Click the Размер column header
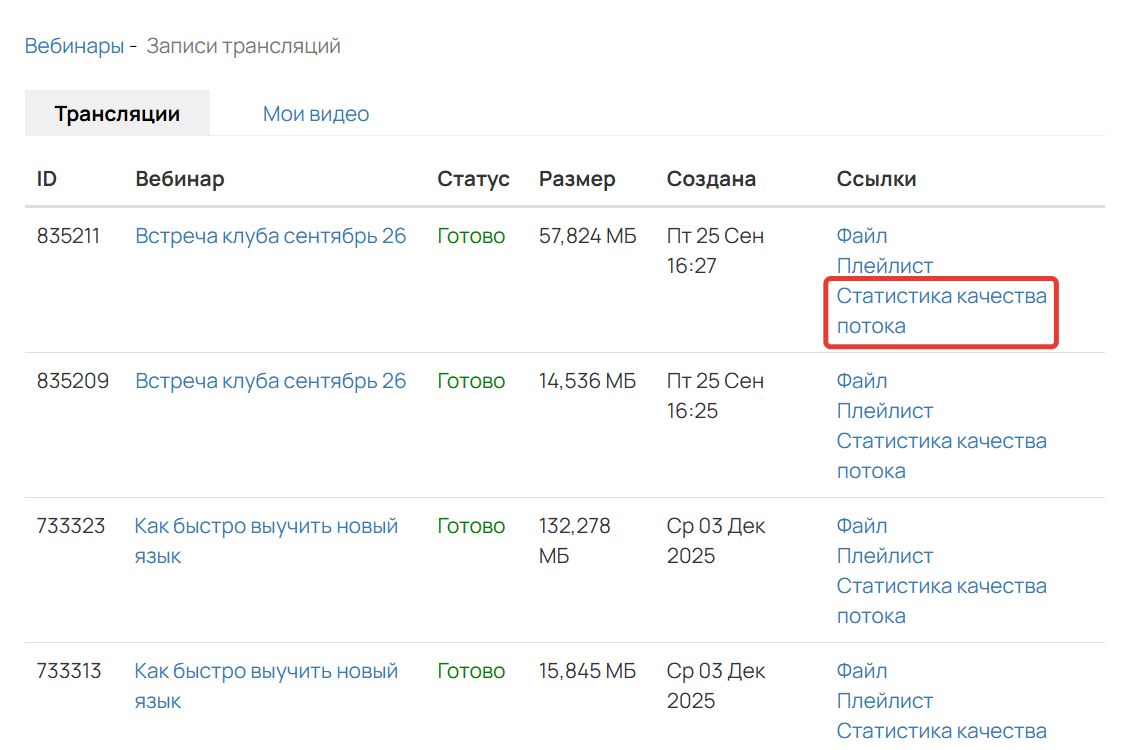This screenshot has height=750, width=1143. [577, 179]
